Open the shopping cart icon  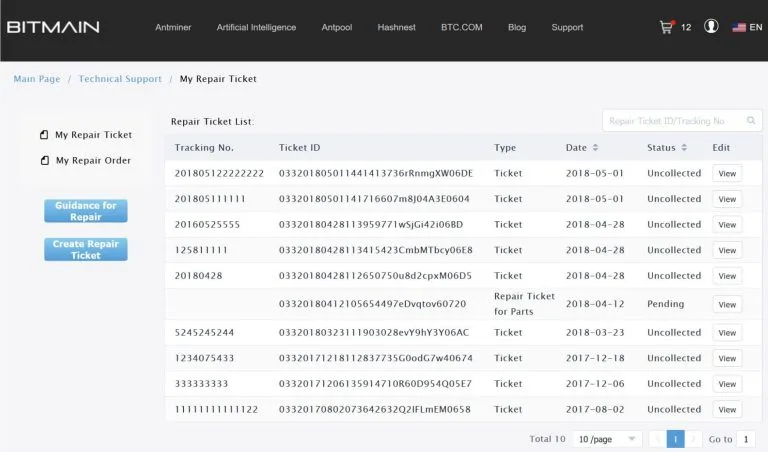(x=666, y=27)
